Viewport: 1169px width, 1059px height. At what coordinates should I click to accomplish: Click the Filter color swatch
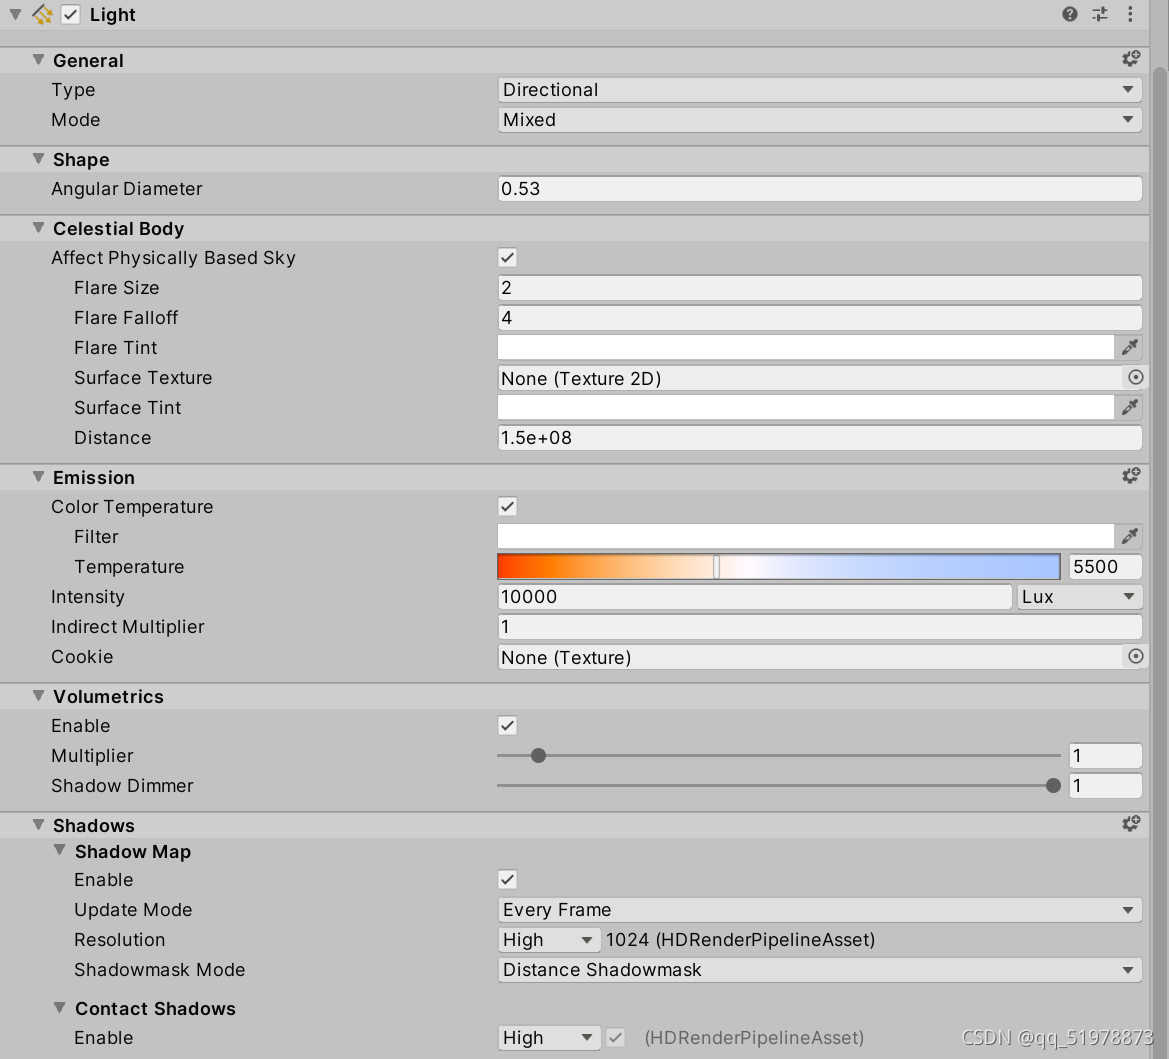pos(806,536)
